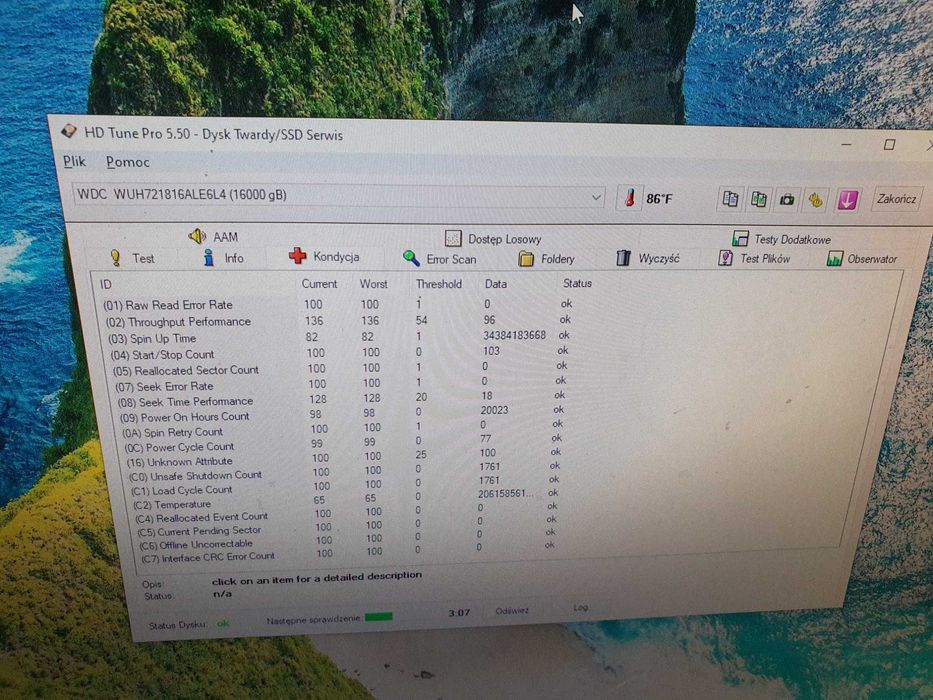Switch to the Foldery tab
The image size is (933, 700).
[546, 259]
